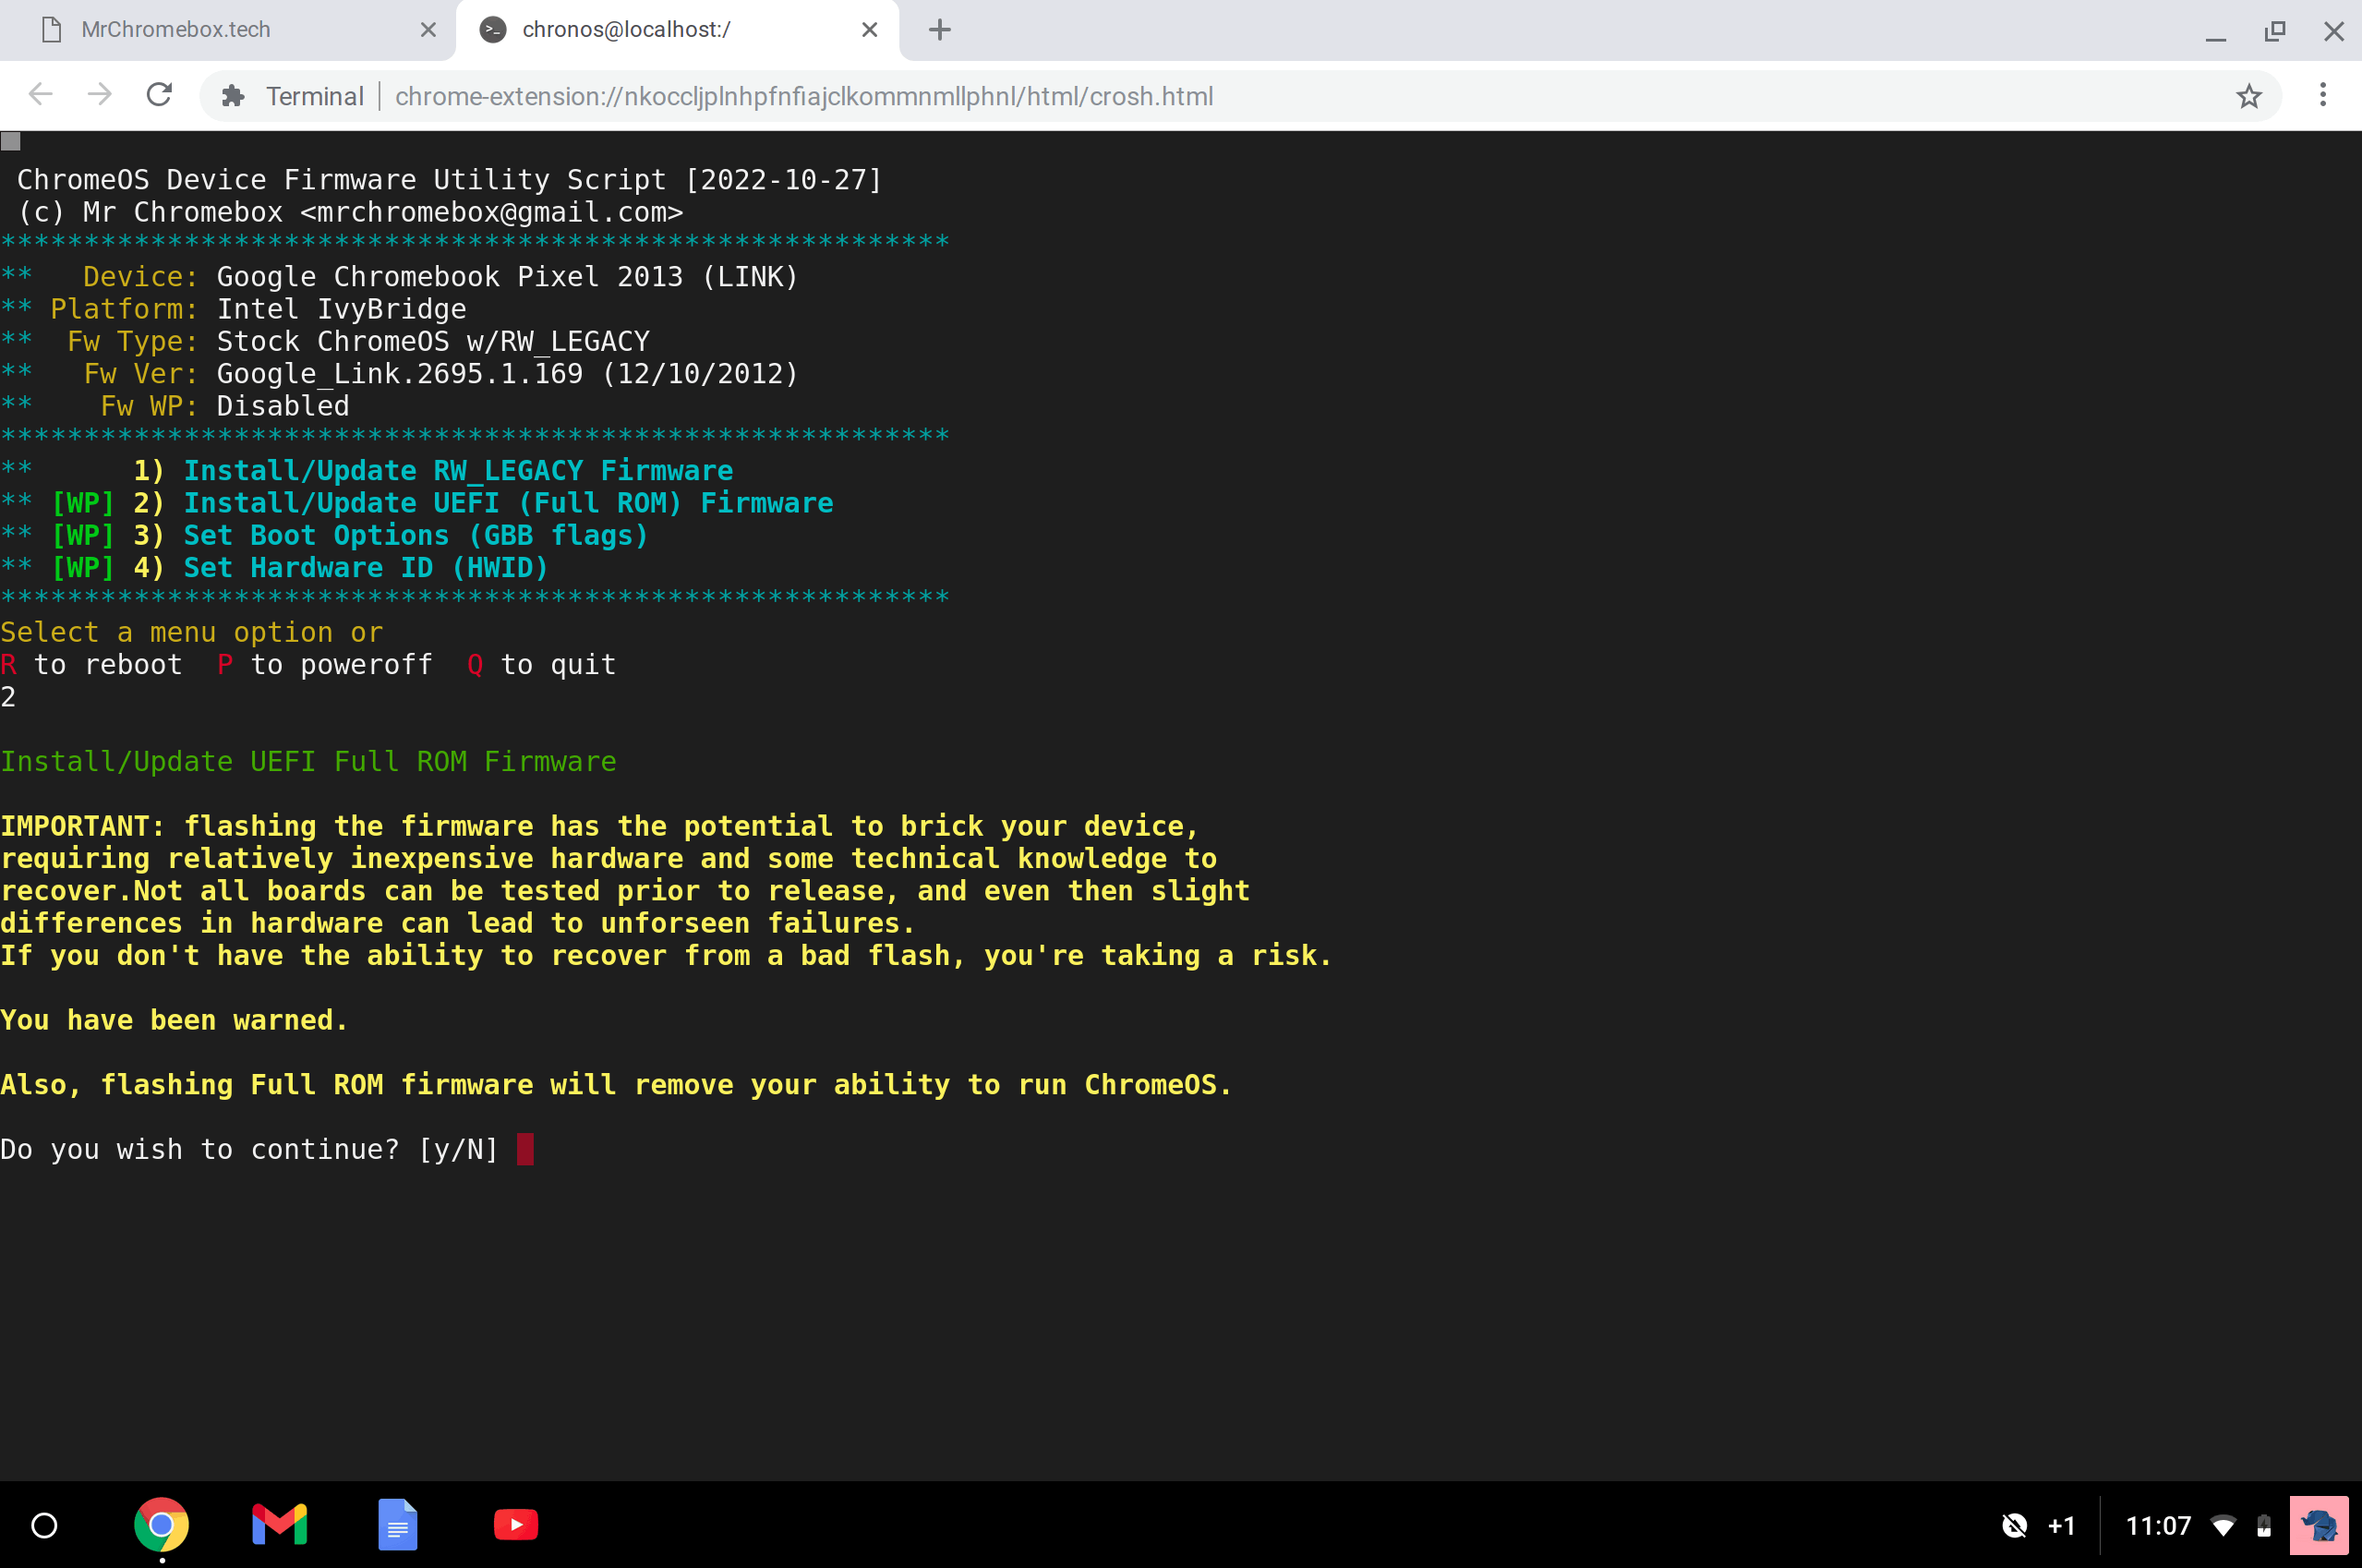This screenshot has width=2362, height=1568.
Task: Open a new tab with plus button
Action: pos(939,30)
